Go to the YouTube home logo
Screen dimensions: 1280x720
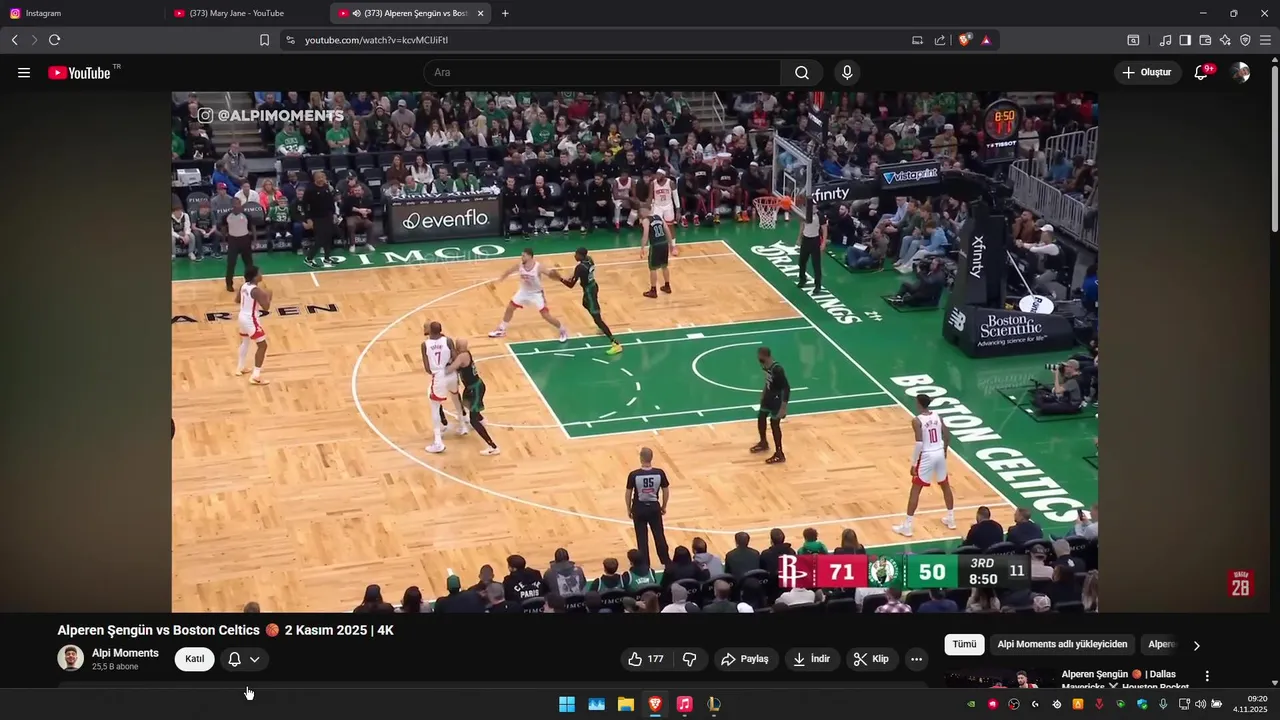click(x=79, y=72)
